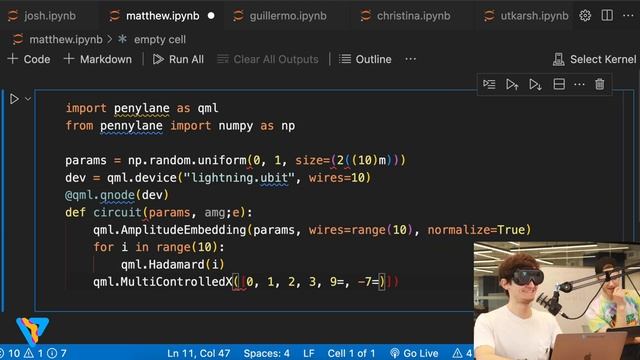Run the cell with the play icon
Viewport: 640px width, 360px height.
[x=14, y=99]
